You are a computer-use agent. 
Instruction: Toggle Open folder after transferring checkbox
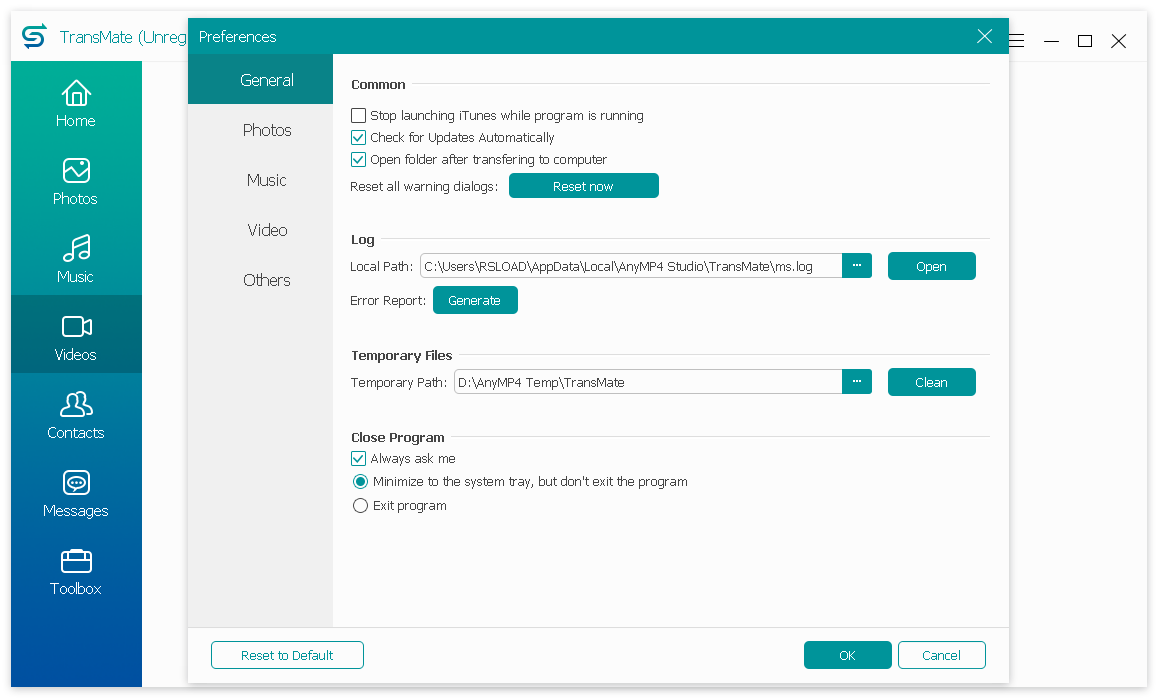click(x=358, y=160)
